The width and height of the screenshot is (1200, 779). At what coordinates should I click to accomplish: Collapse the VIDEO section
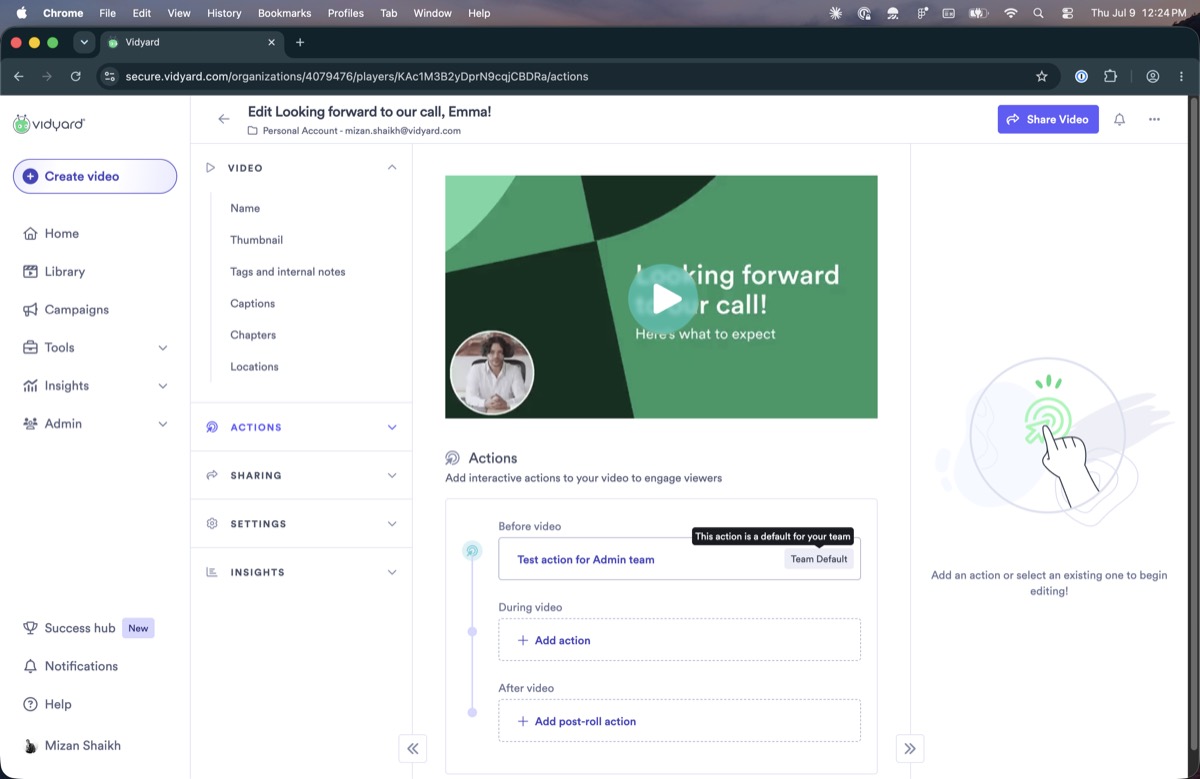(x=392, y=168)
